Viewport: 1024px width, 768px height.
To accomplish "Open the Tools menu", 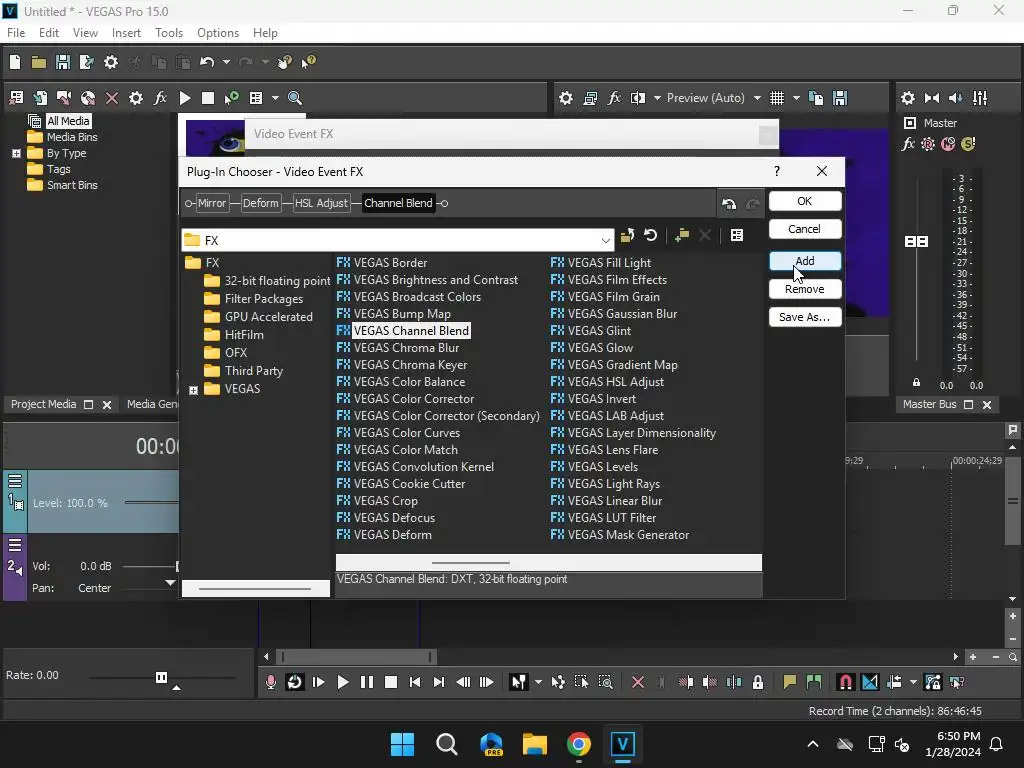I will [168, 33].
